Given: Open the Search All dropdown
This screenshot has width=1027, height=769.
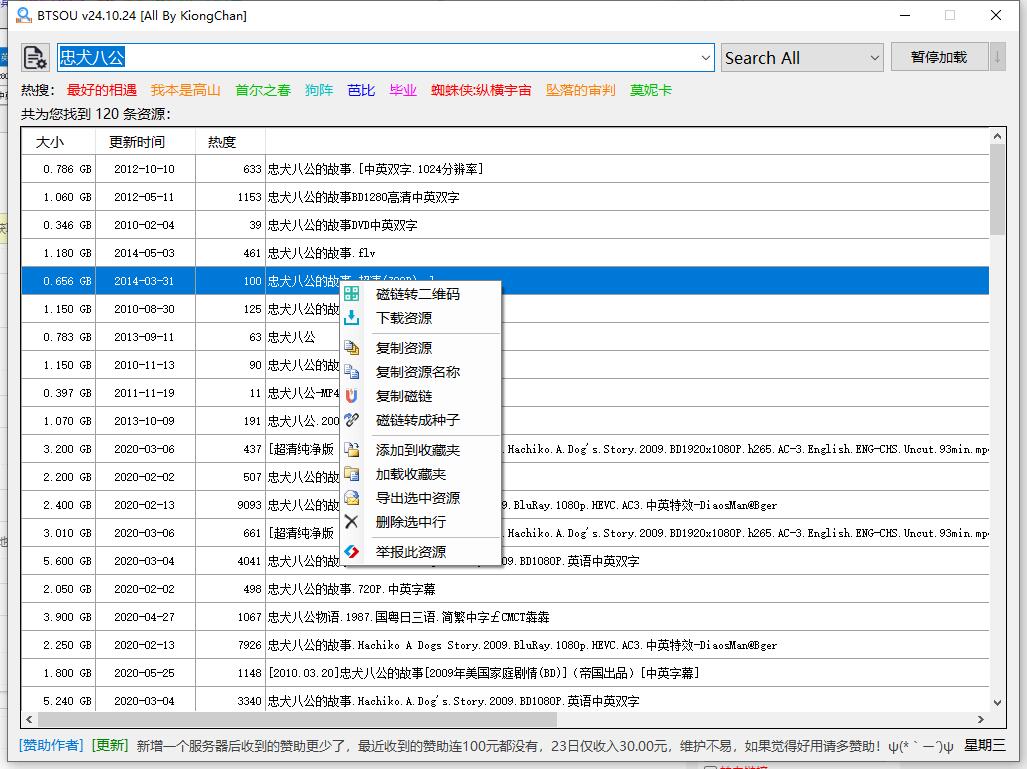Looking at the screenshot, I should click(x=800, y=57).
